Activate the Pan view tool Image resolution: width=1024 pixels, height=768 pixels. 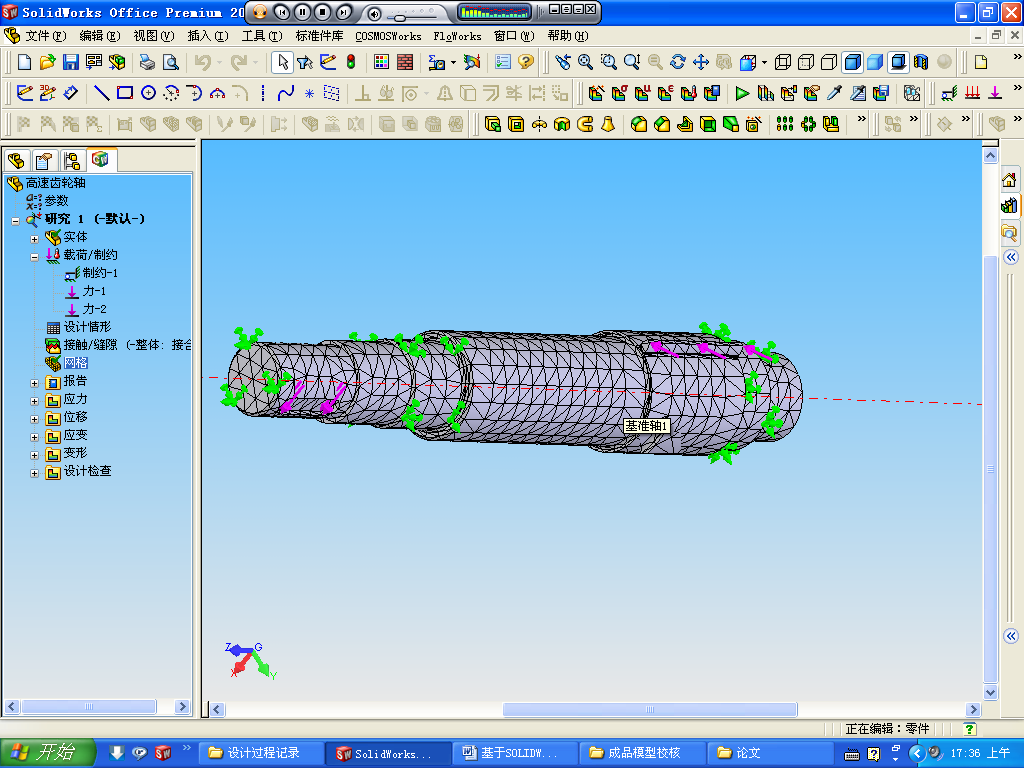[701, 62]
